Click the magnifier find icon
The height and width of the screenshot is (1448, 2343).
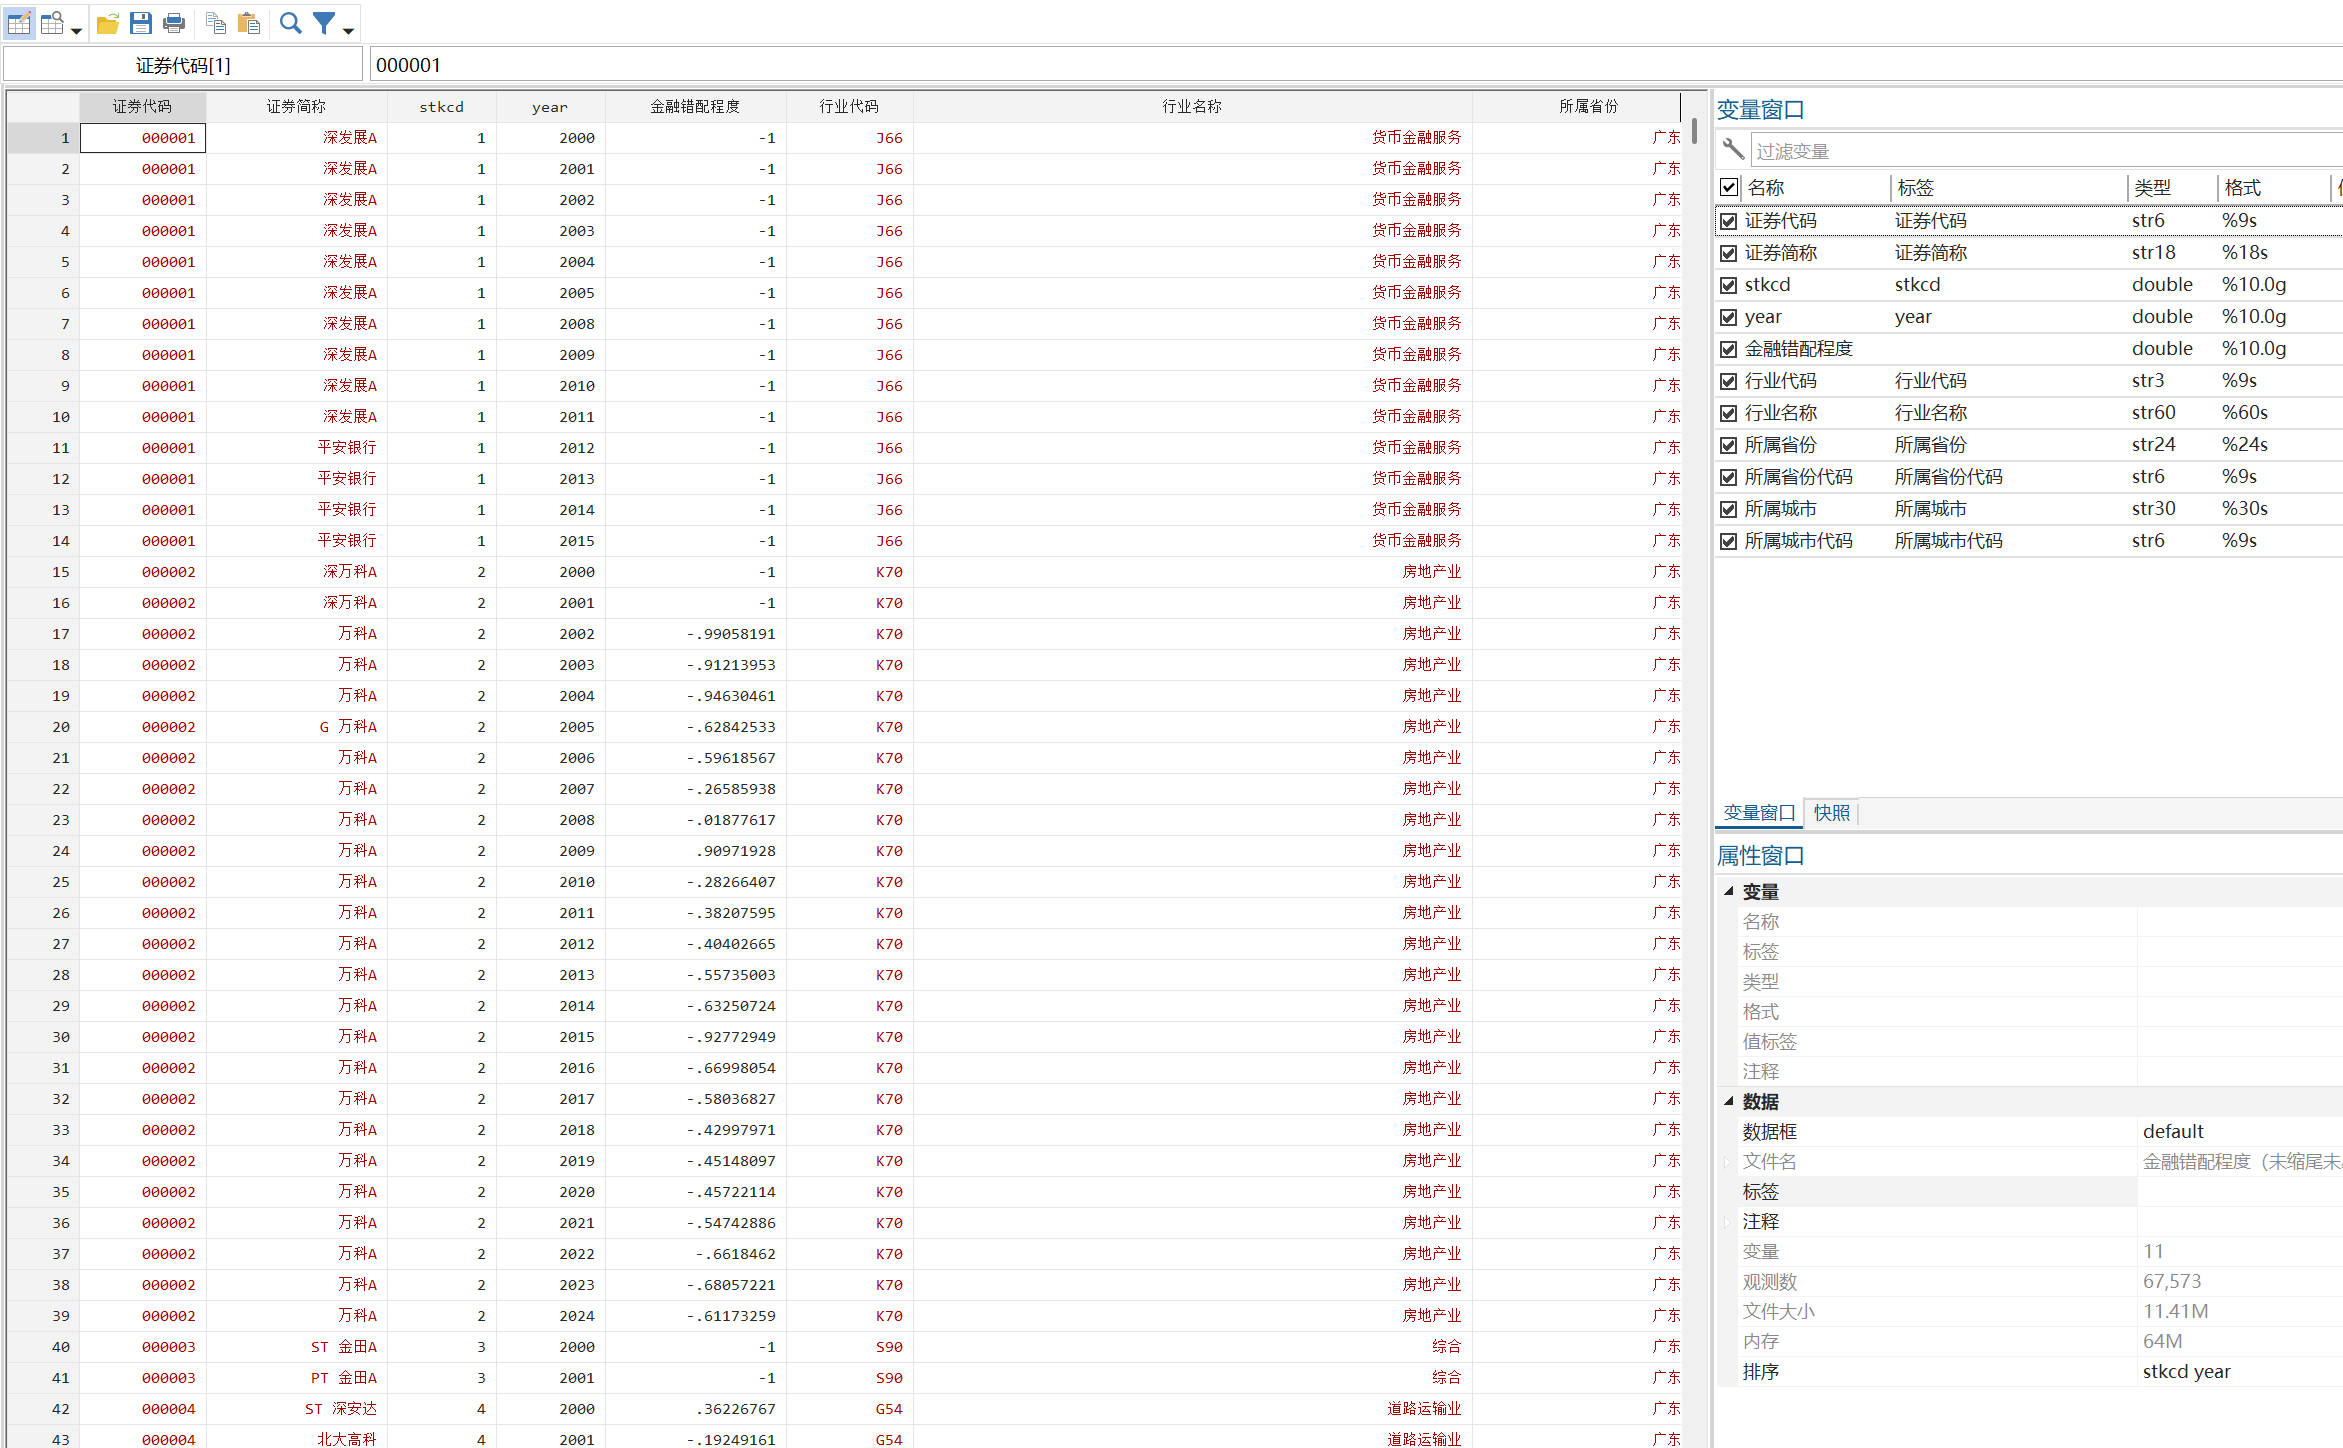click(290, 23)
